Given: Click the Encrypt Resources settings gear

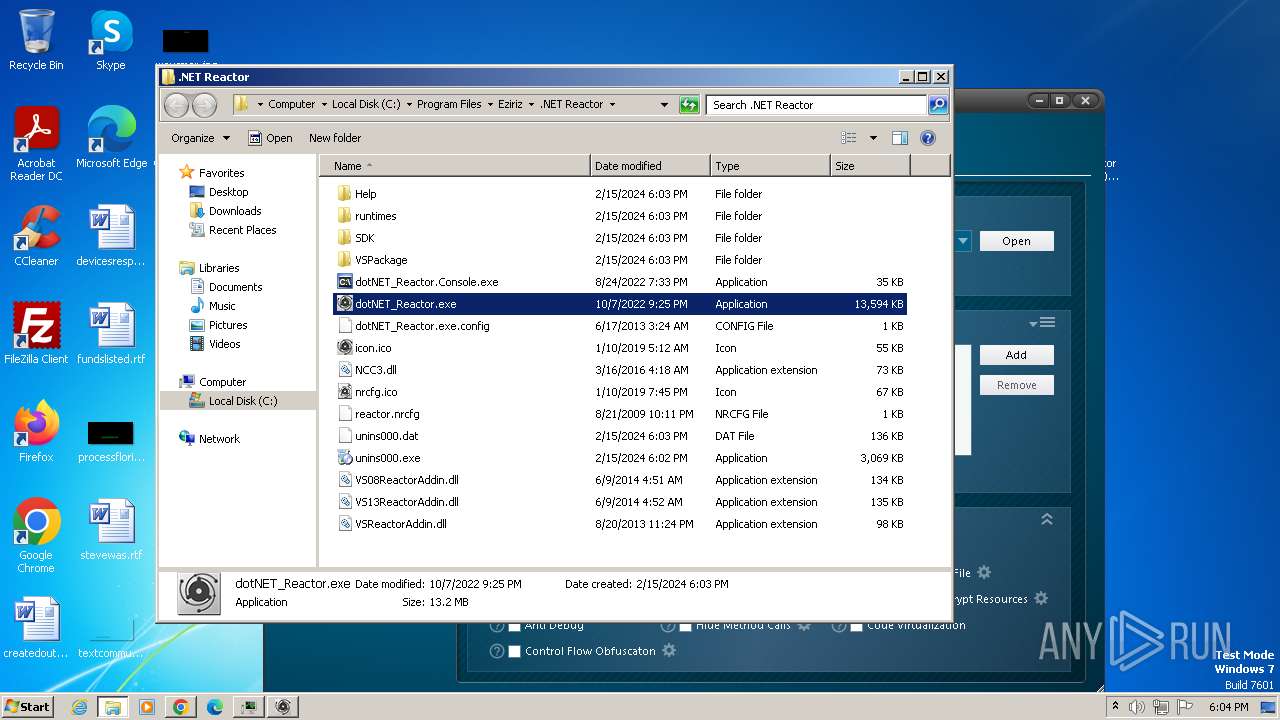Looking at the screenshot, I should [x=1041, y=598].
